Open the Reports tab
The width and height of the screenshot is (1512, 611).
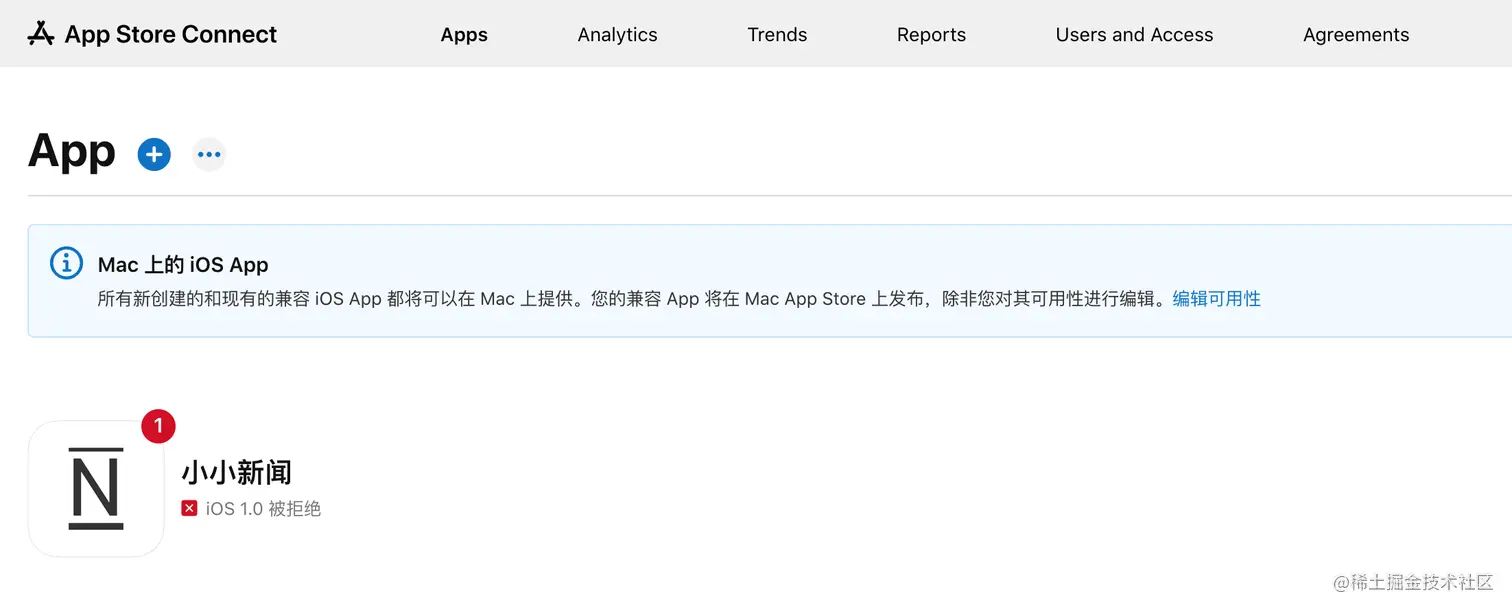click(x=931, y=34)
